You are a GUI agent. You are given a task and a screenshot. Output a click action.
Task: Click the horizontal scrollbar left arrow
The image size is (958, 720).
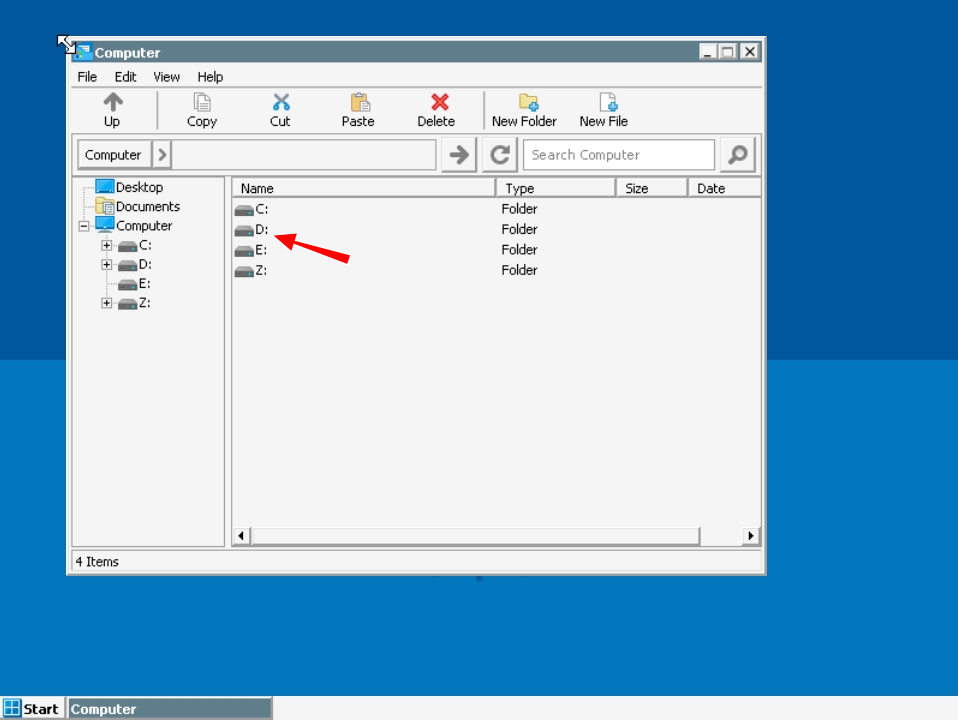241,536
